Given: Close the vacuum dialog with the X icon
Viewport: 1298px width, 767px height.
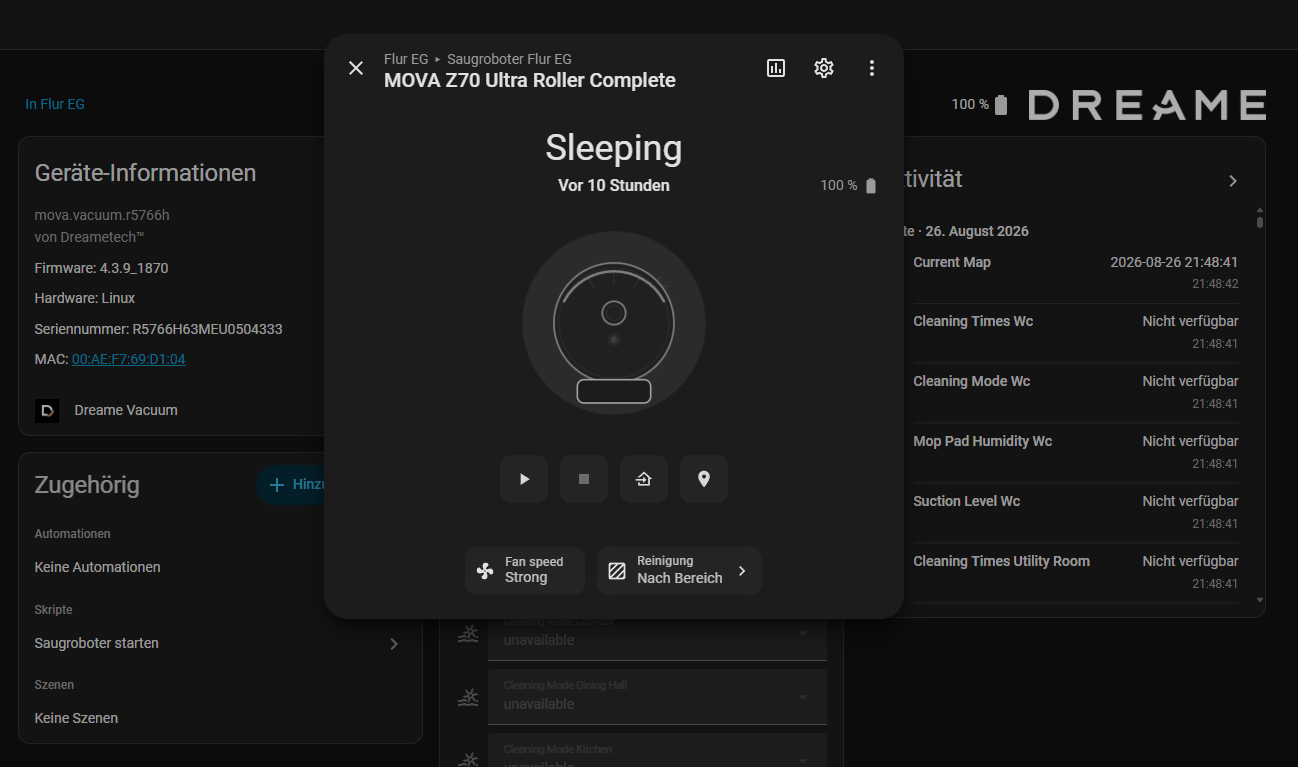Looking at the screenshot, I should tap(356, 68).
